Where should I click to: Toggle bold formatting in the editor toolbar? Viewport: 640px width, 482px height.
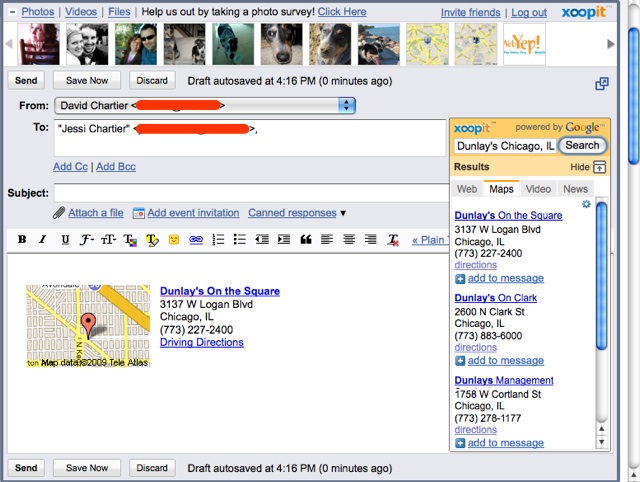[x=22, y=240]
